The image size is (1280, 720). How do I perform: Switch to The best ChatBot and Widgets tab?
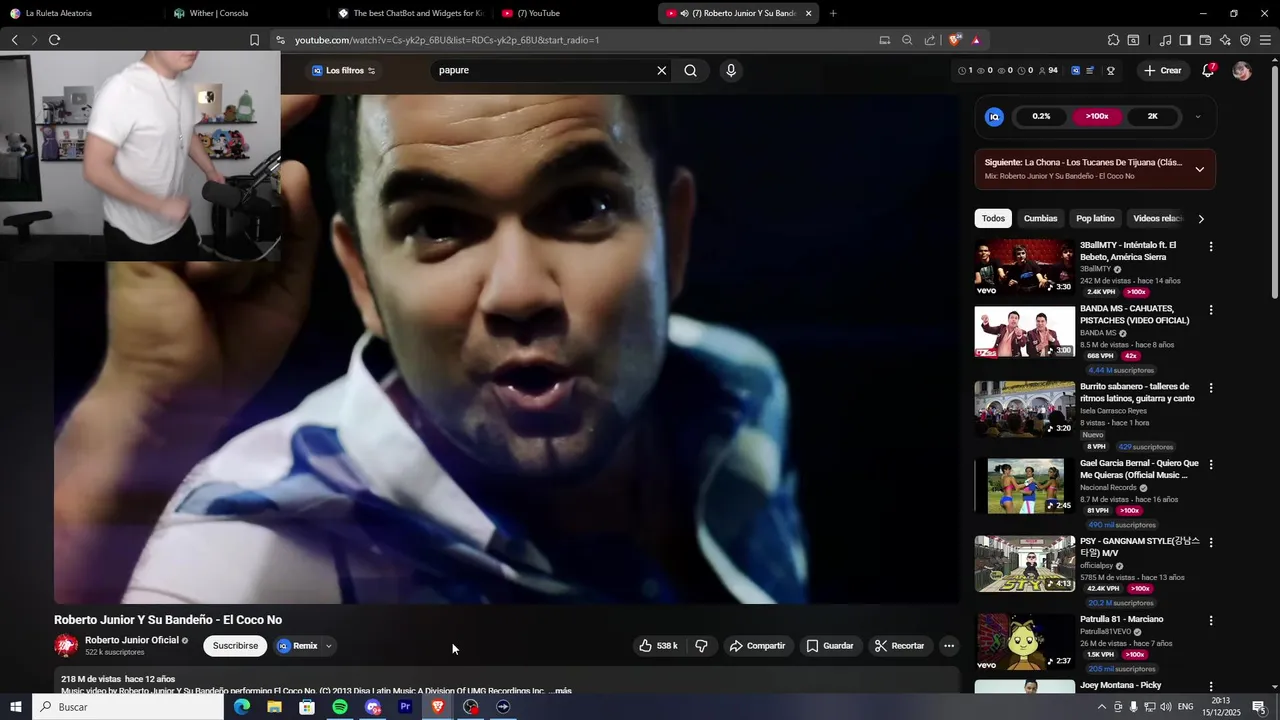pos(410,13)
